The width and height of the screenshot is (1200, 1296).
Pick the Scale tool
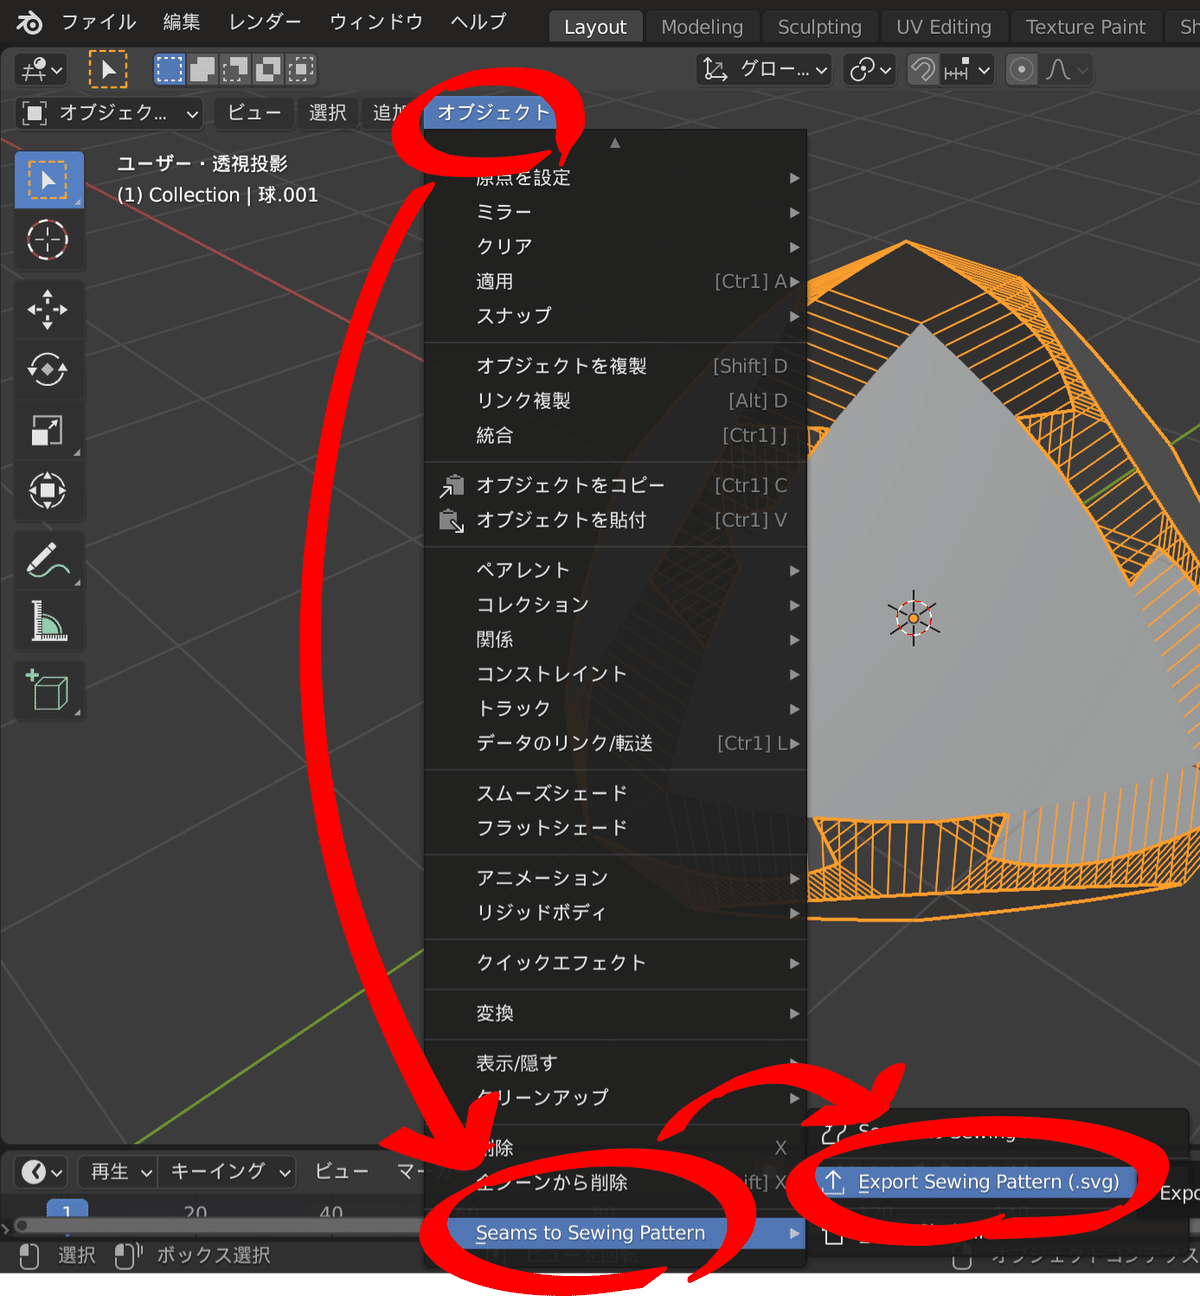point(49,431)
